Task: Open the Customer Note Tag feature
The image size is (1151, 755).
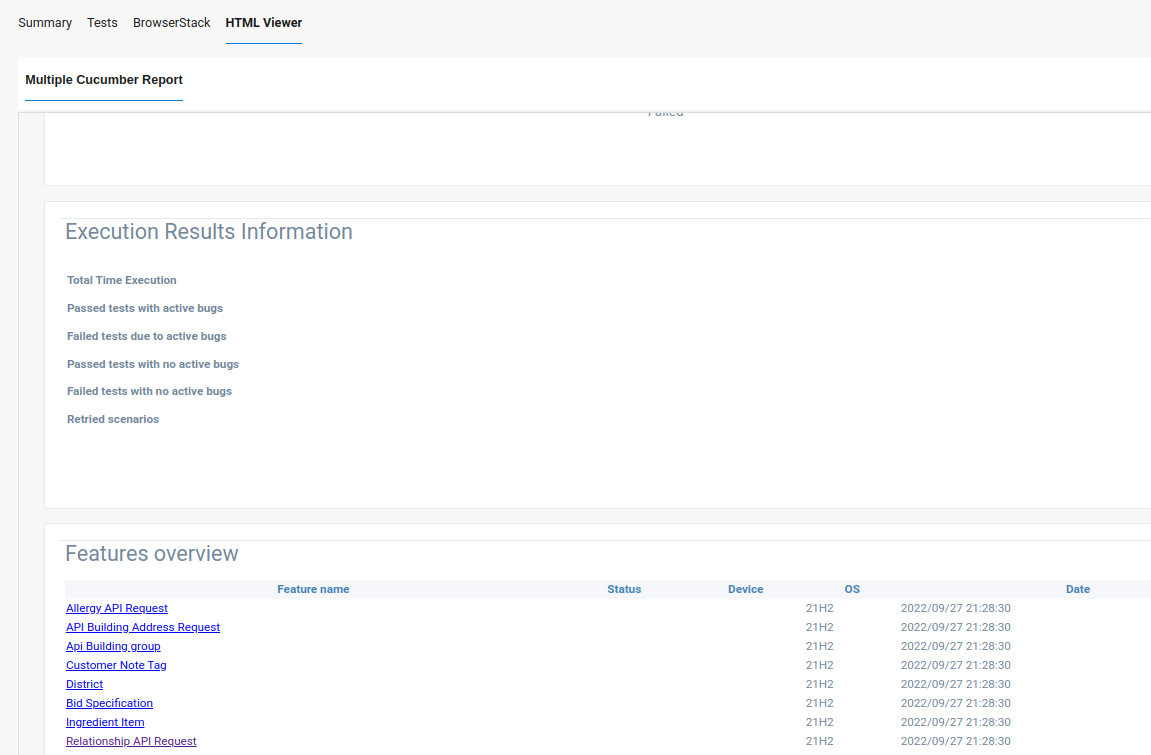Action: (x=116, y=665)
